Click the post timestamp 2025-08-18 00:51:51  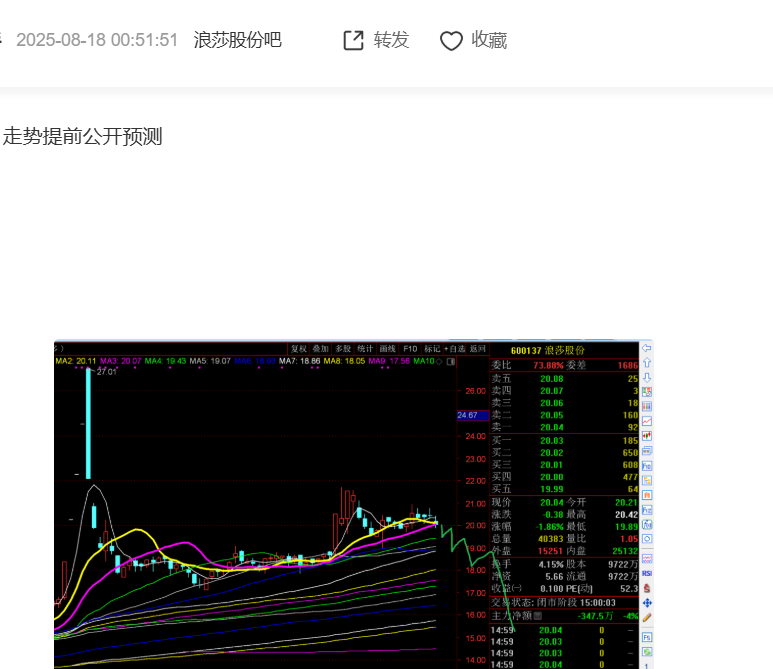tap(97, 40)
